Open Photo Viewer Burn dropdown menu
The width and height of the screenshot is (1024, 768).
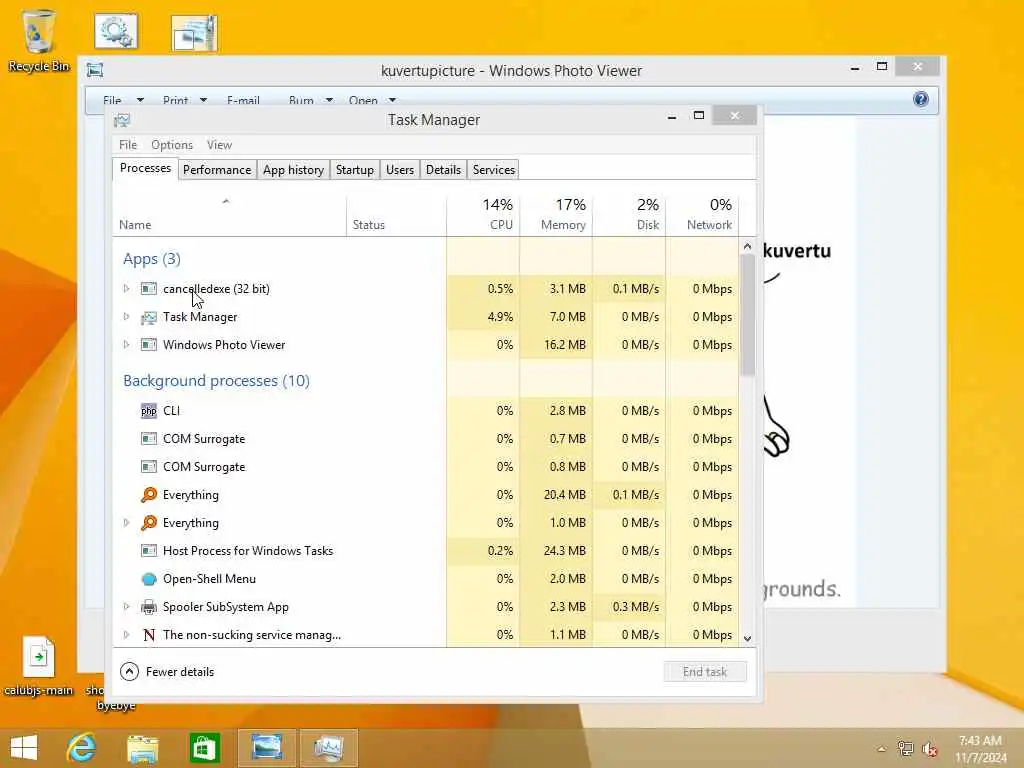(311, 100)
